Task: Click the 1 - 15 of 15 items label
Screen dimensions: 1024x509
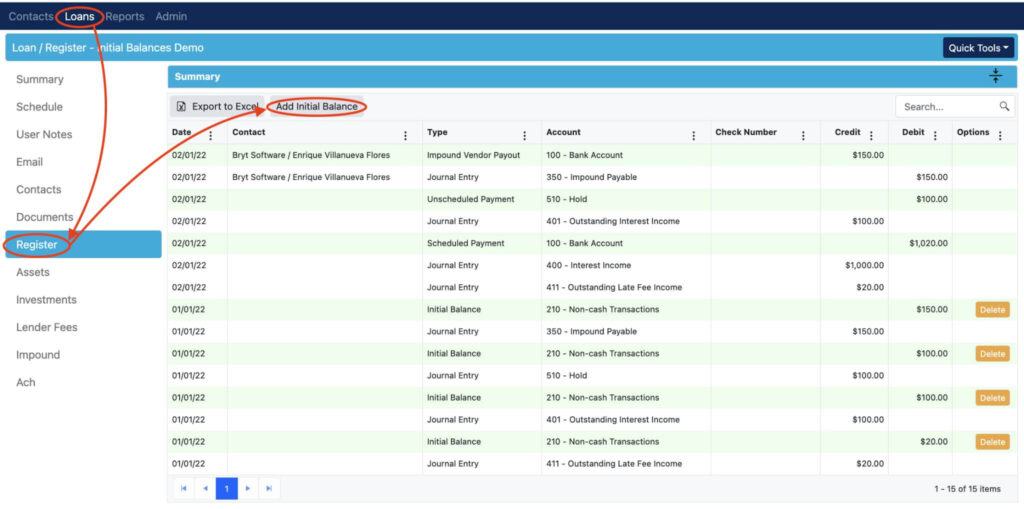Action: (967, 489)
